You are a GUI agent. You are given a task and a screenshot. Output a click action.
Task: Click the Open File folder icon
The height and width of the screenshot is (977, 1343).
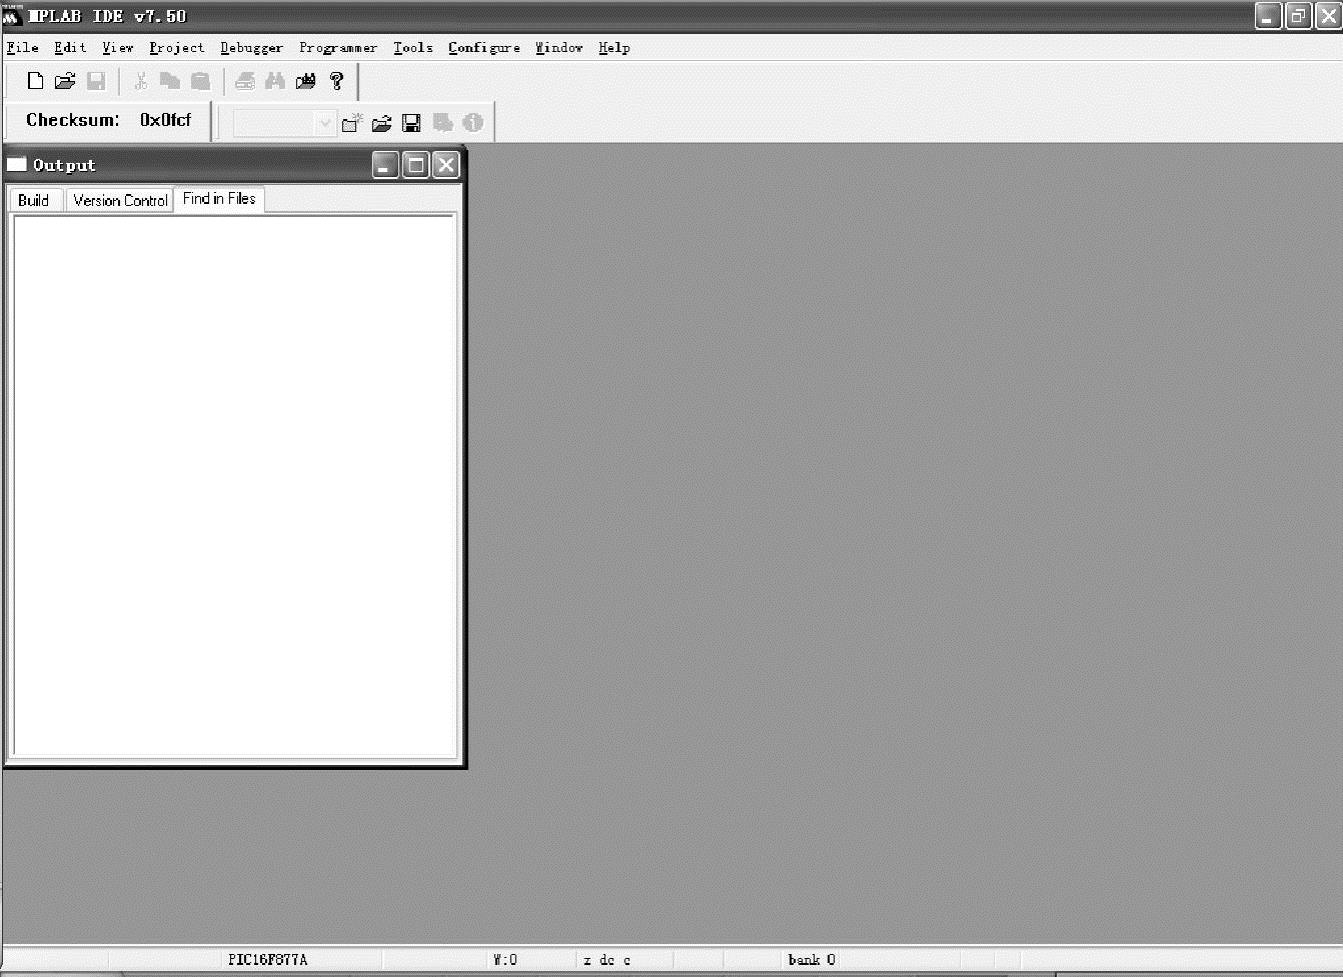coord(65,81)
